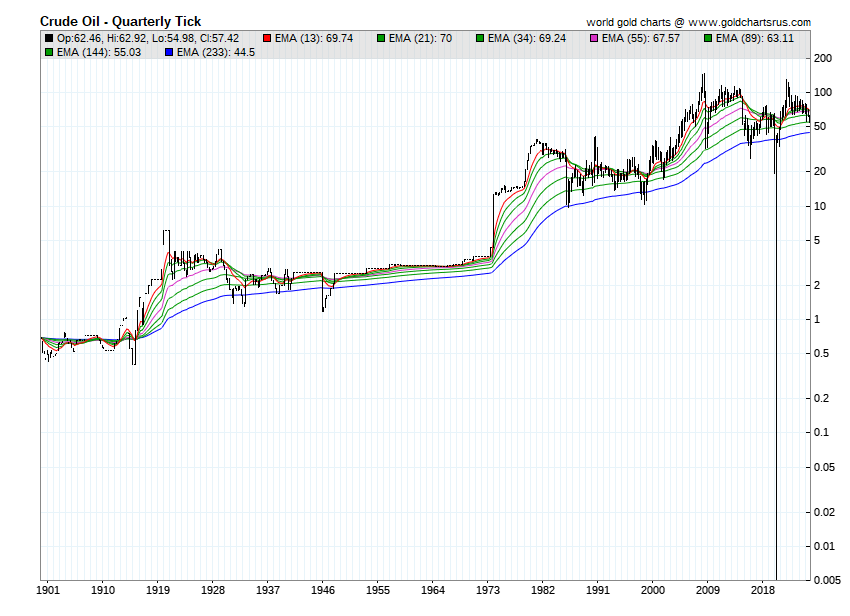Viewport: 850px width, 616px height.
Task: Click the Op/Hi/Lo/Cl price readout text
Action: 148,38
